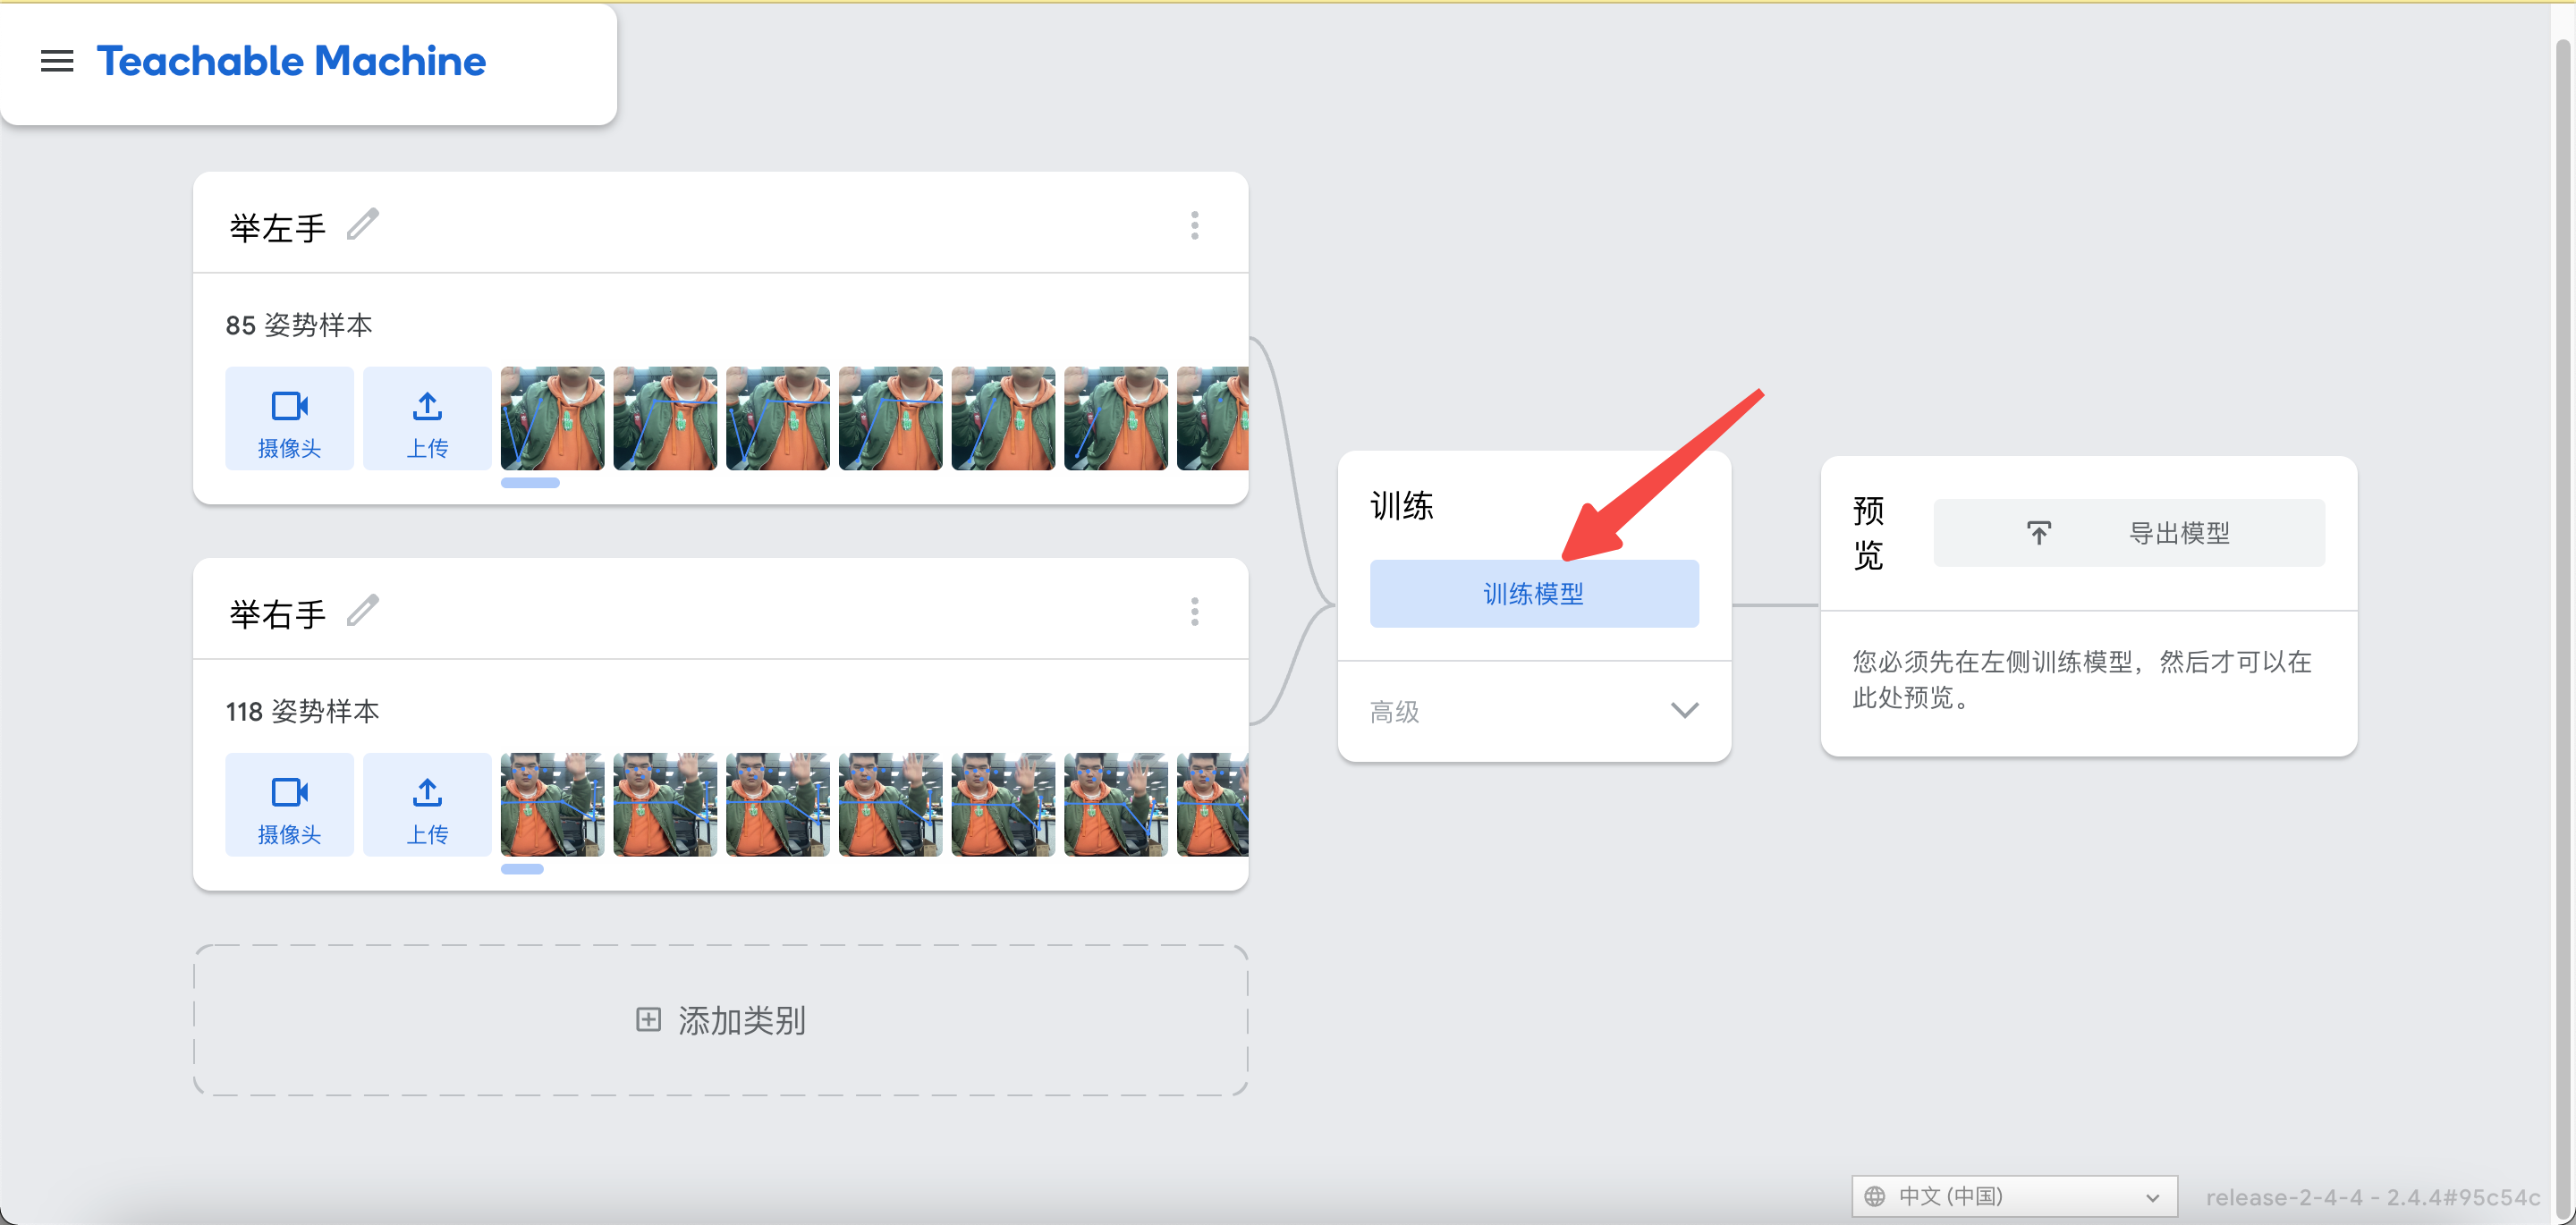Click 举右手 samples horizontal scrollbar

pyautogui.click(x=522, y=870)
